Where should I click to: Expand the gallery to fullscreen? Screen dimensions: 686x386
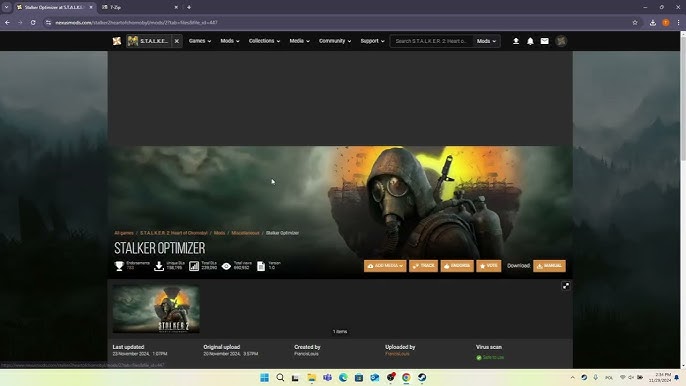566,286
